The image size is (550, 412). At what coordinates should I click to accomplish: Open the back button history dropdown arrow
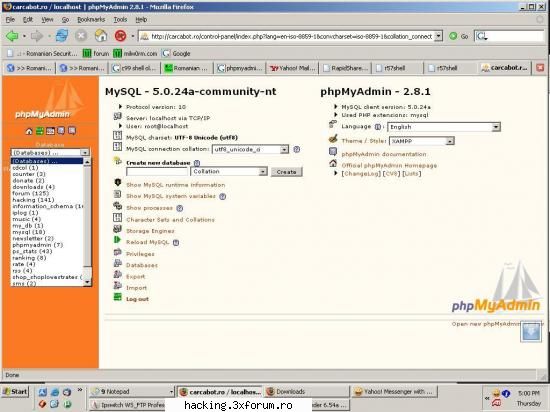24,36
